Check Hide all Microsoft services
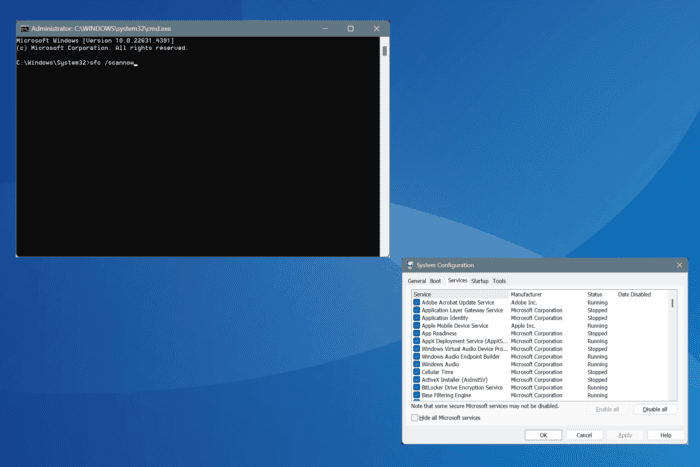Viewport: 700px width, 467px height. 415,418
